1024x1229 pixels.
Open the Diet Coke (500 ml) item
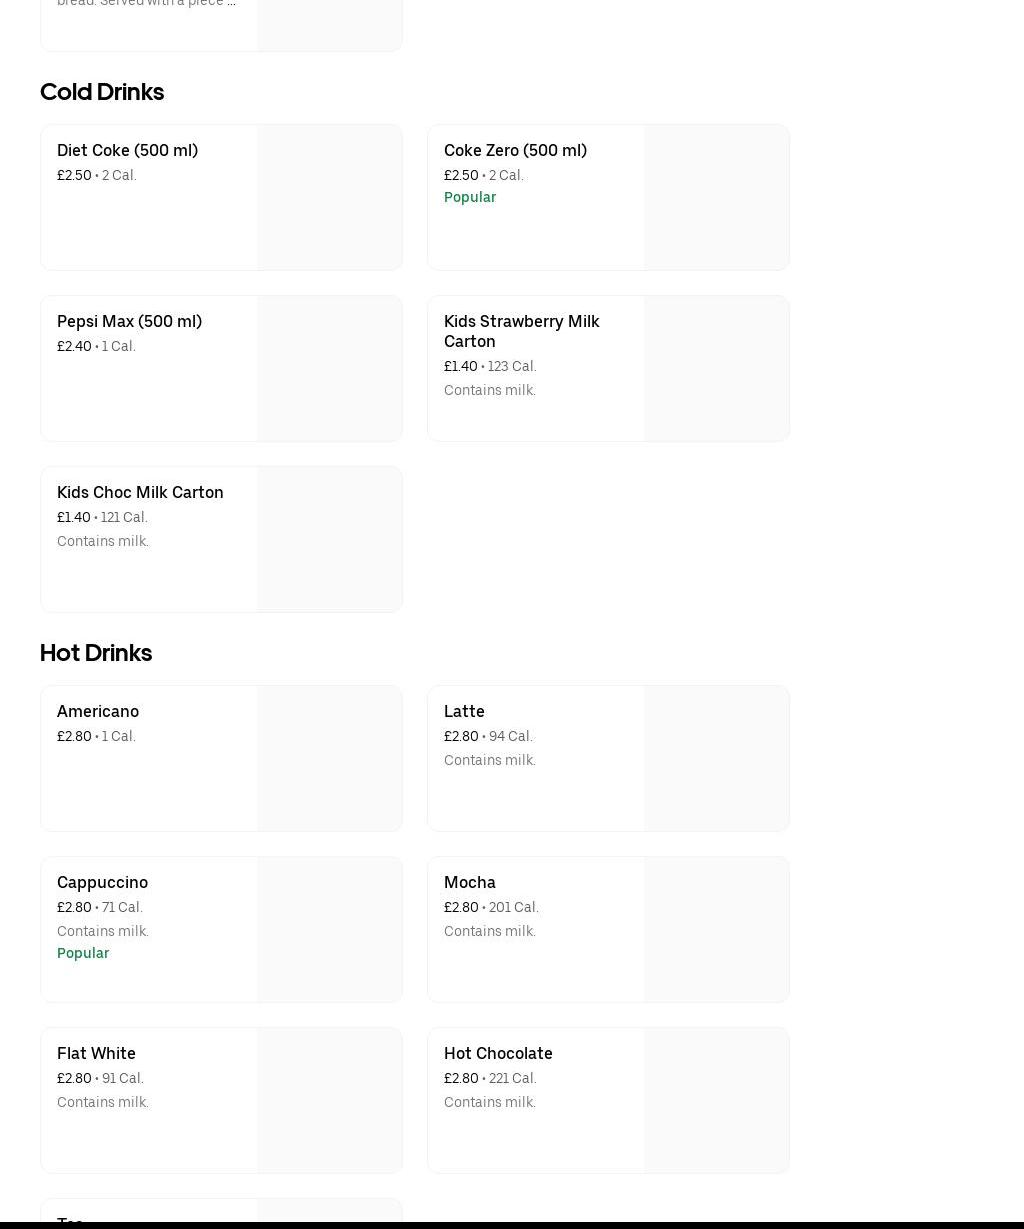point(127,150)
